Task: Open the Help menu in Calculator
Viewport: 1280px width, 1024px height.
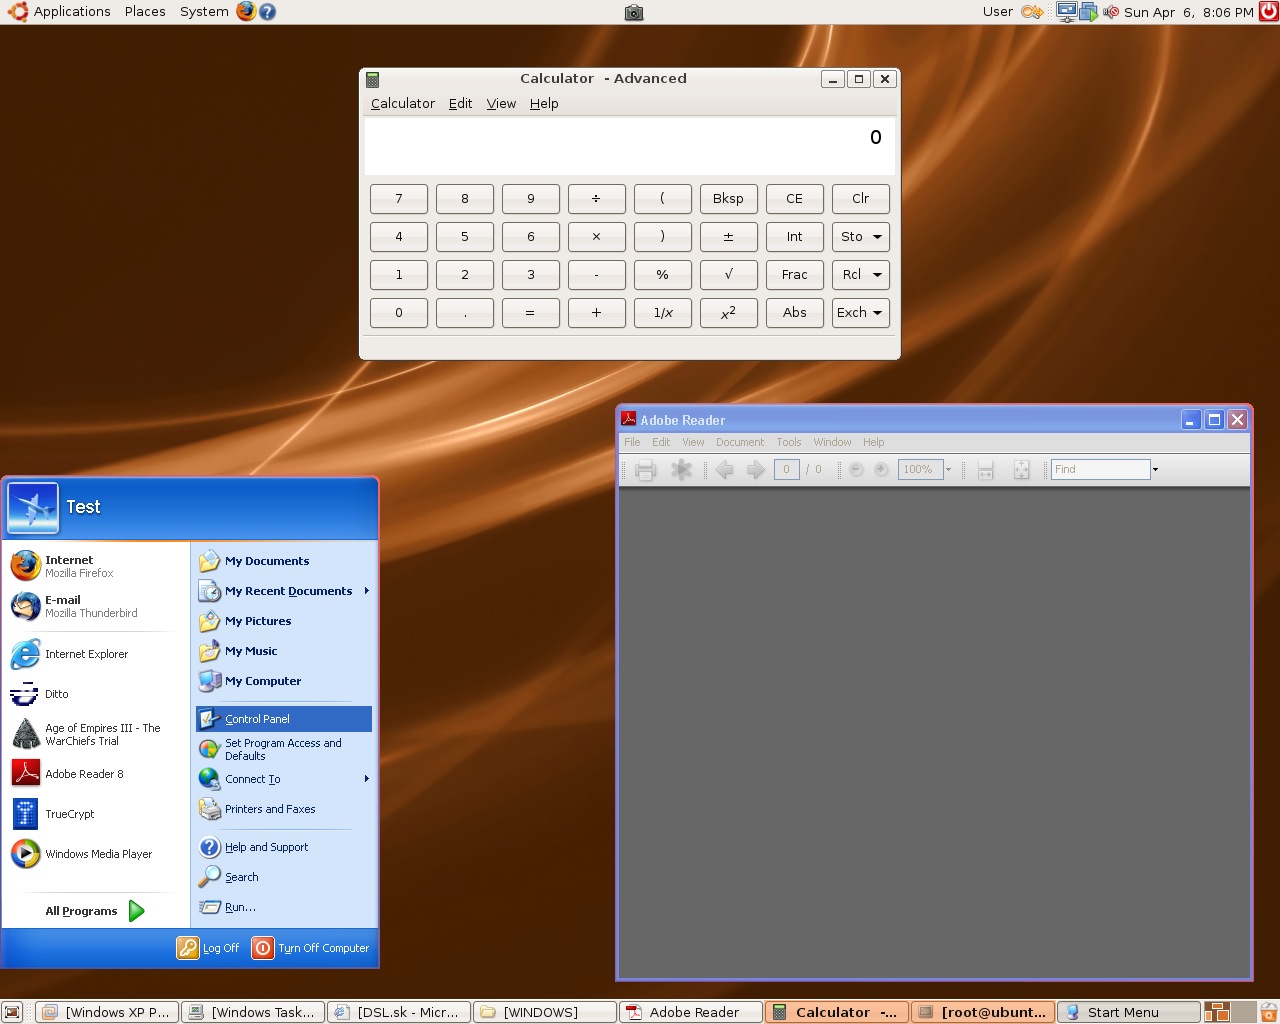Action: coord(544,104)
